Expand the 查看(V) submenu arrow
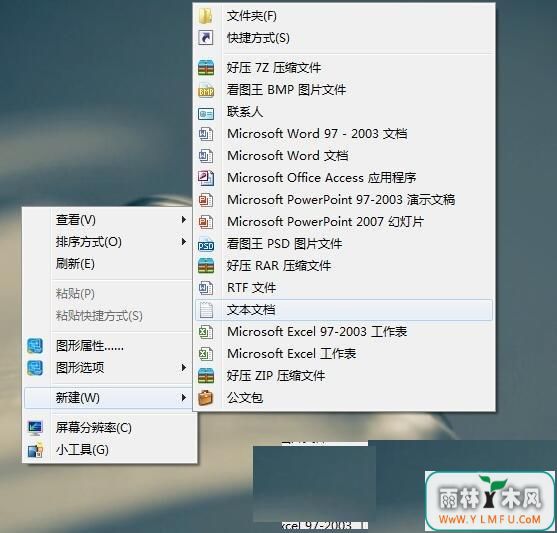Image resolution: width=557 pixels, height=533 pixels. 183,220
